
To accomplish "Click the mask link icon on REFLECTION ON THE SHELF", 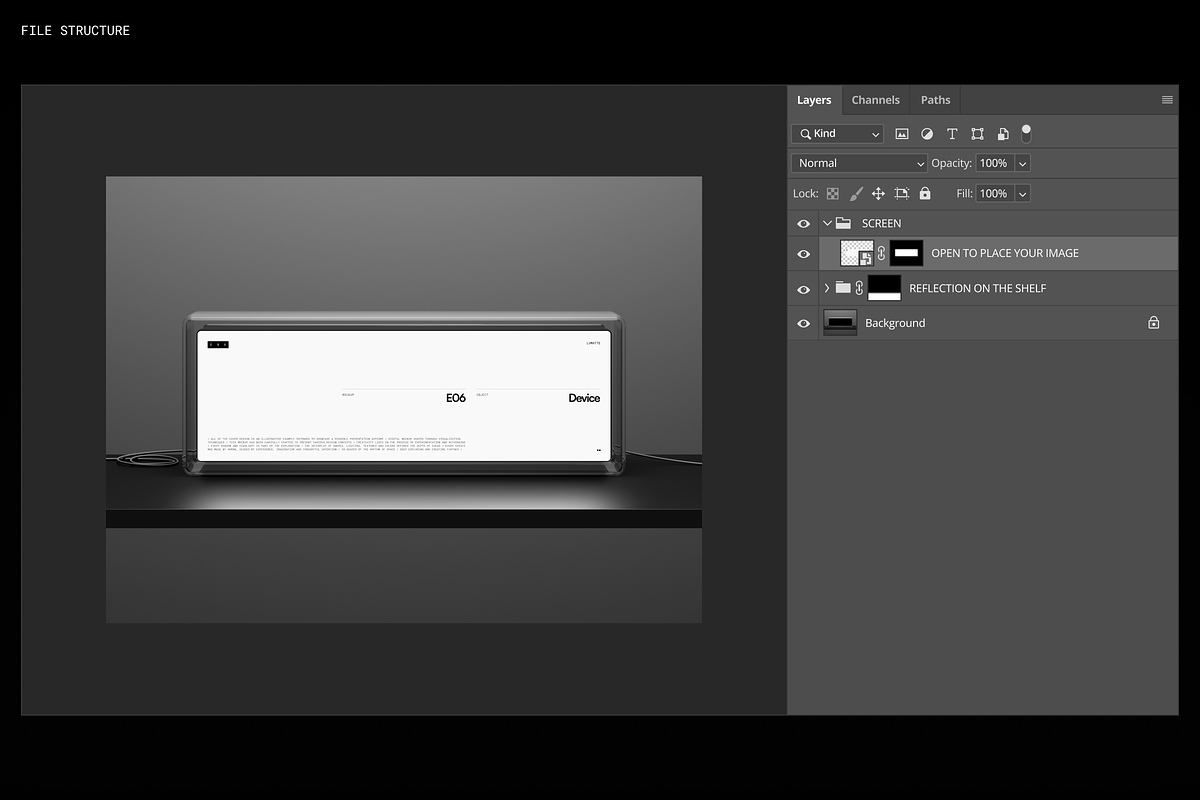I will click(859, 288).
